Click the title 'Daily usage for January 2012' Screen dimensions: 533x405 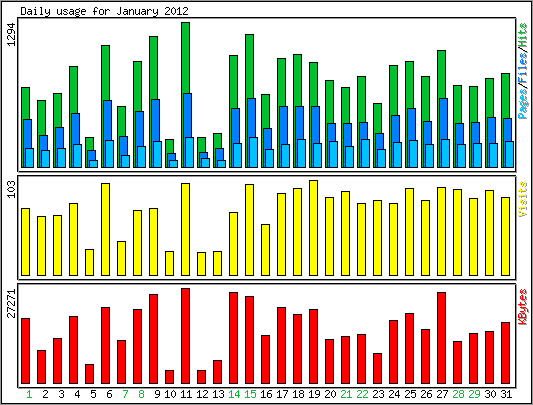click(x=104, y=11)
